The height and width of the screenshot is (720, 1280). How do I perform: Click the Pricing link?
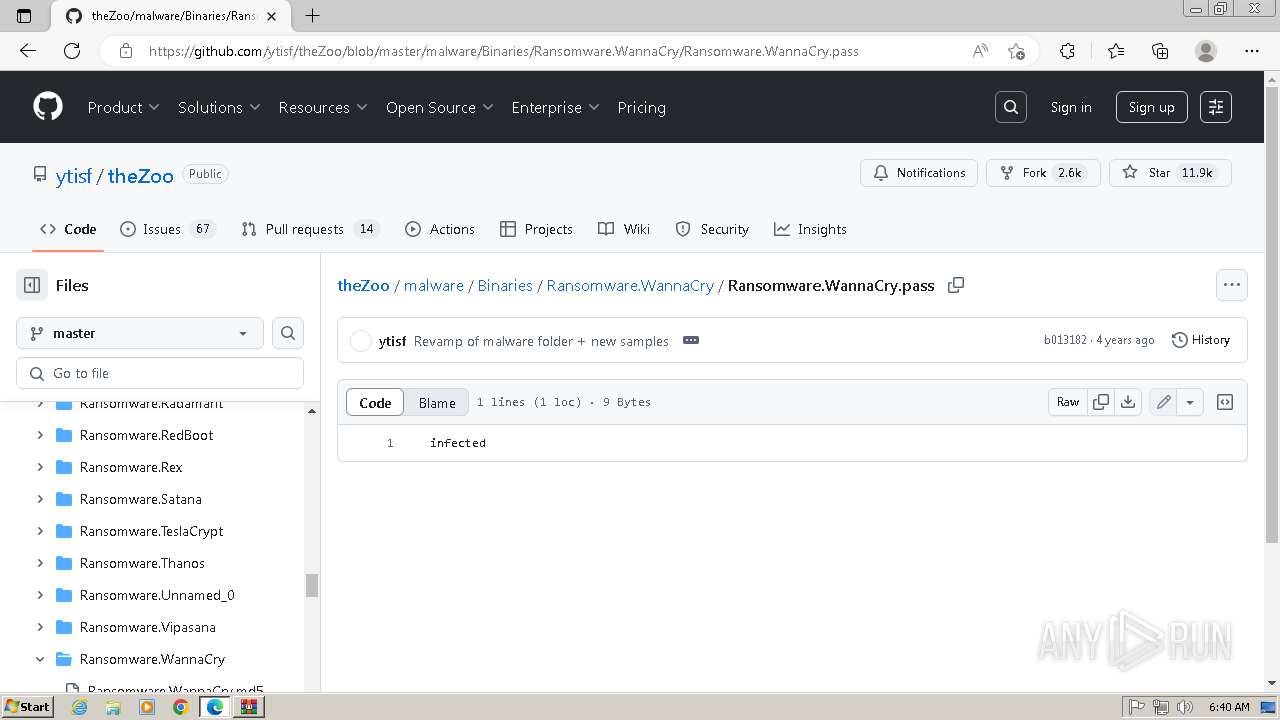pos(641,107)
